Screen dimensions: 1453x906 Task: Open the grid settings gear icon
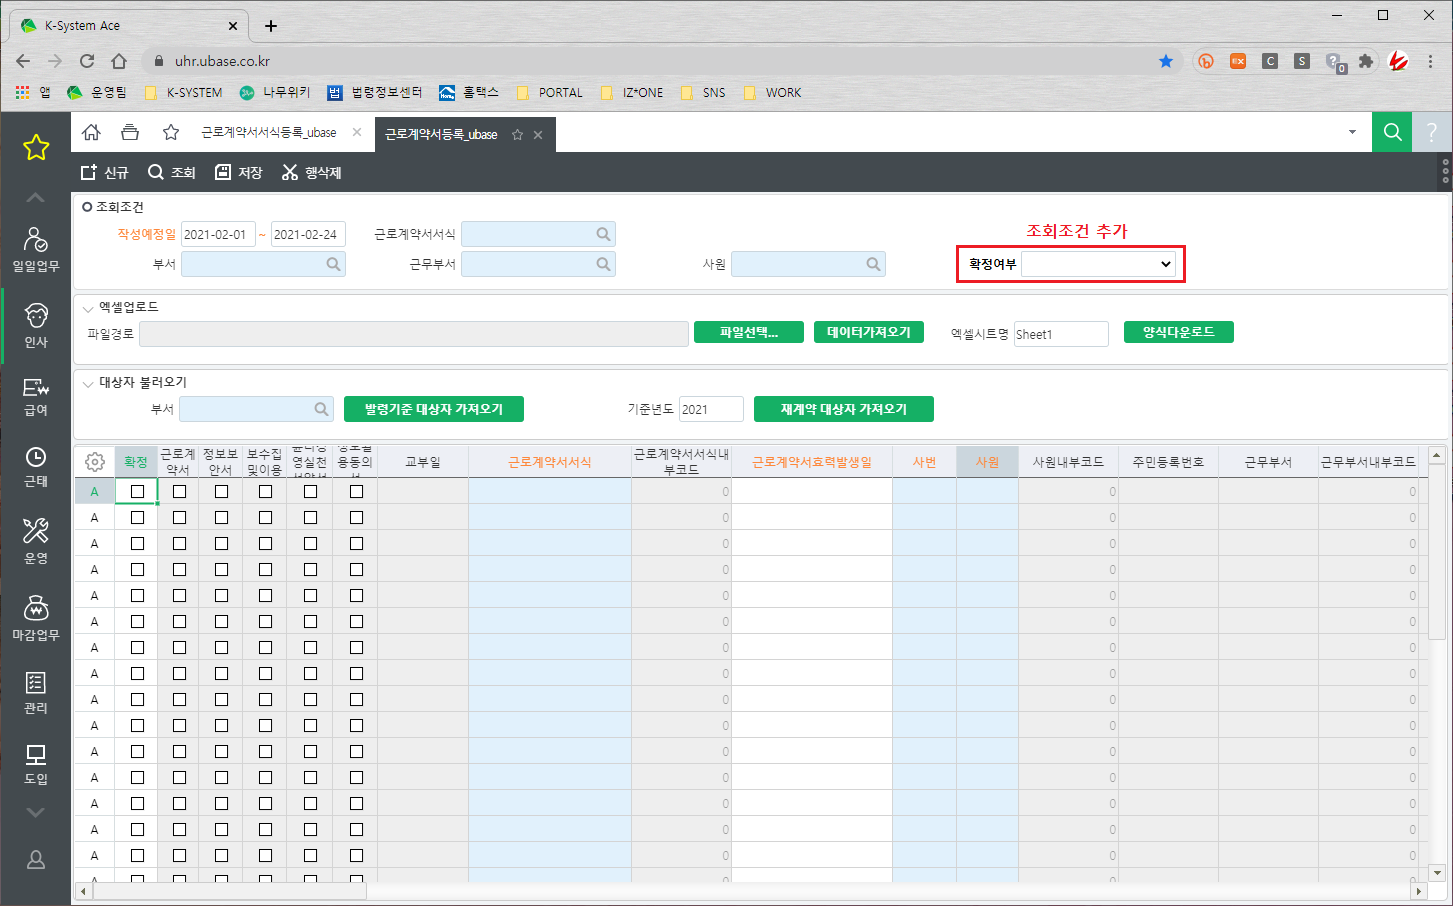coord(95,462)
